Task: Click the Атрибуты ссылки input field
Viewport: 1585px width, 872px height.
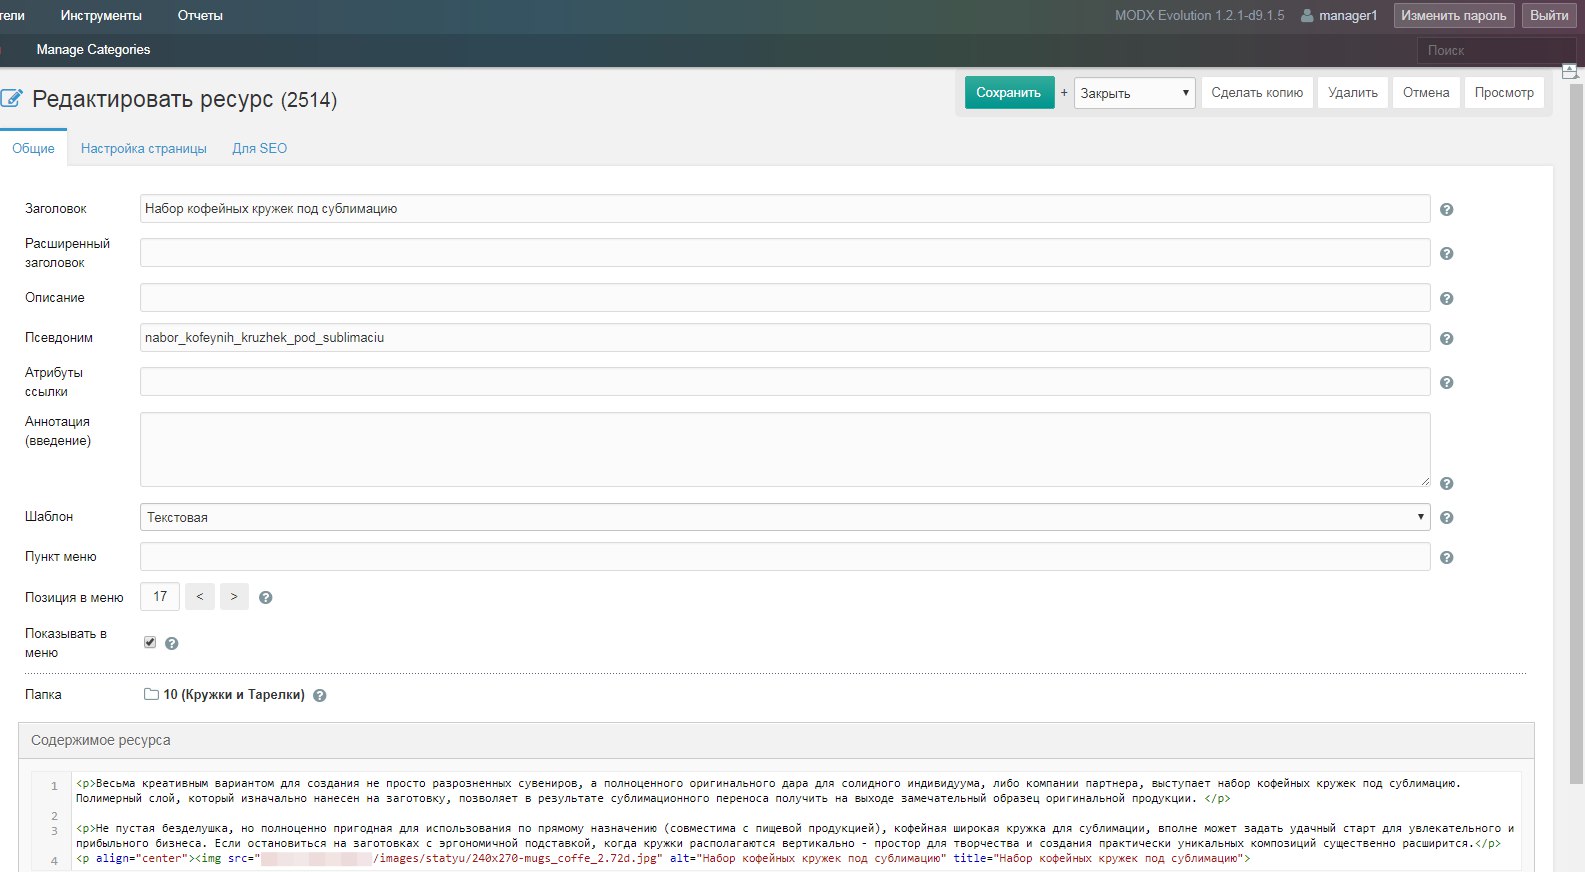Action: point(785,382)
